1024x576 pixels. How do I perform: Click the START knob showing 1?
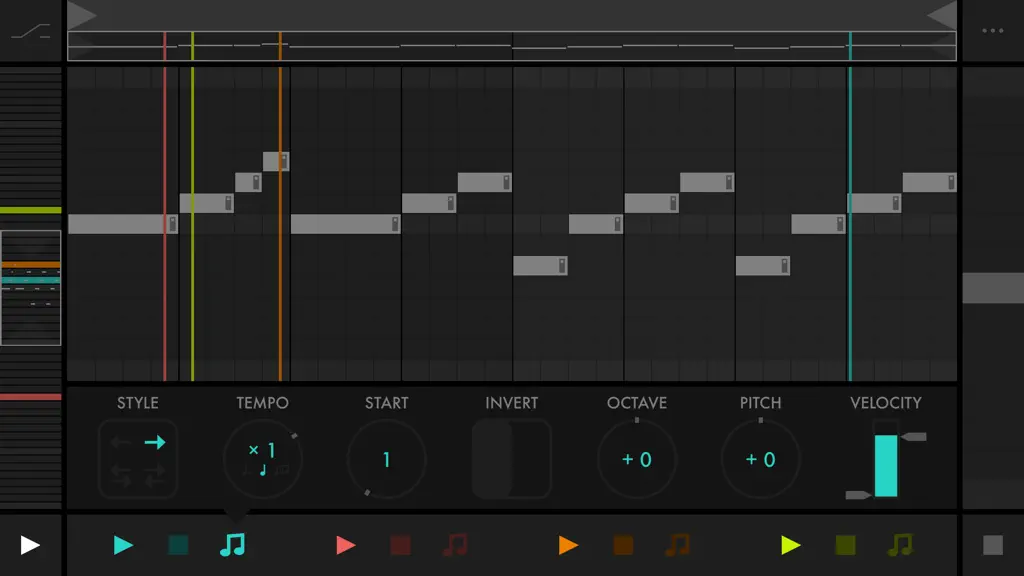pyautogui.click(x=386, y=459)
